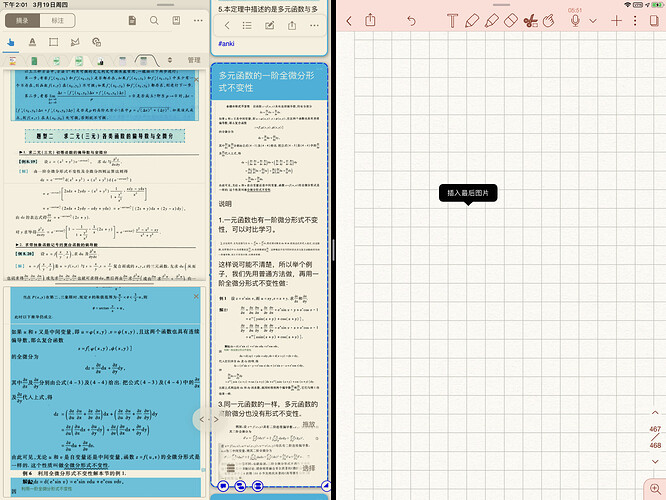
Task: Select the hand finger tool in Notability
Action: [549, 21]
